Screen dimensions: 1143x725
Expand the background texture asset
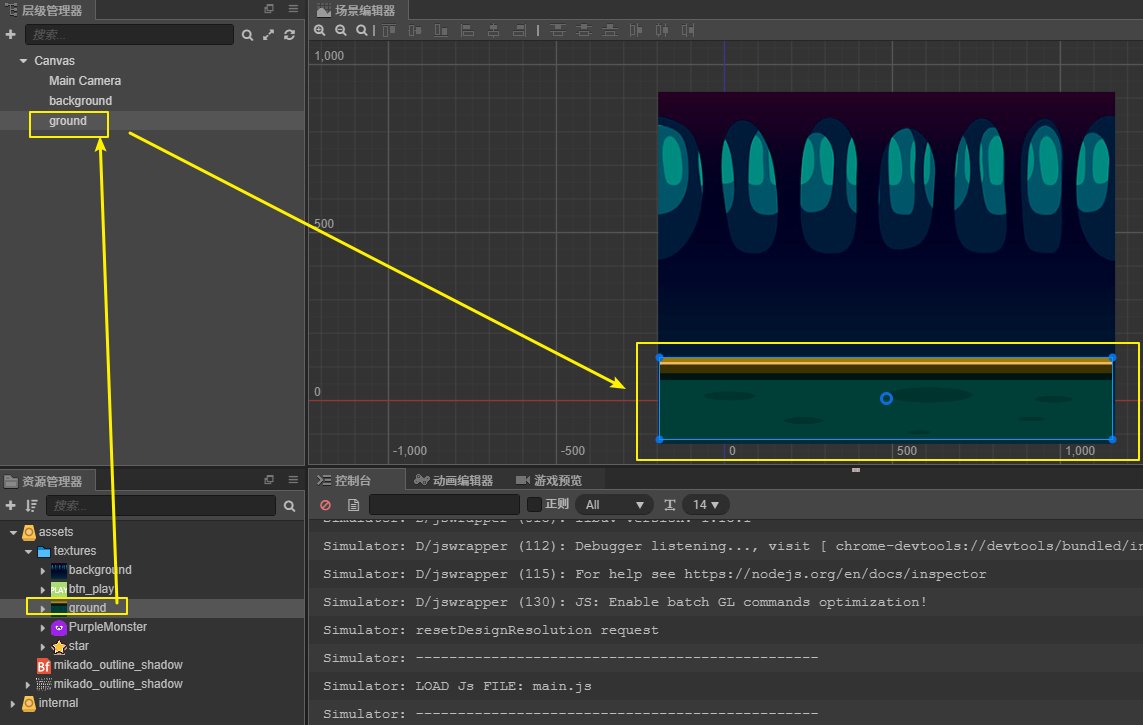click(43, 571)
